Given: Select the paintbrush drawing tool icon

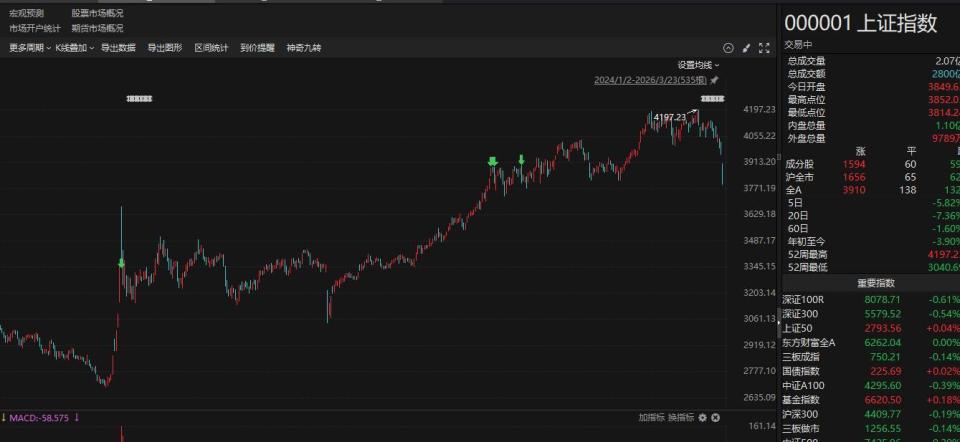Looking at the screenshot, I should tap(746, 48).
